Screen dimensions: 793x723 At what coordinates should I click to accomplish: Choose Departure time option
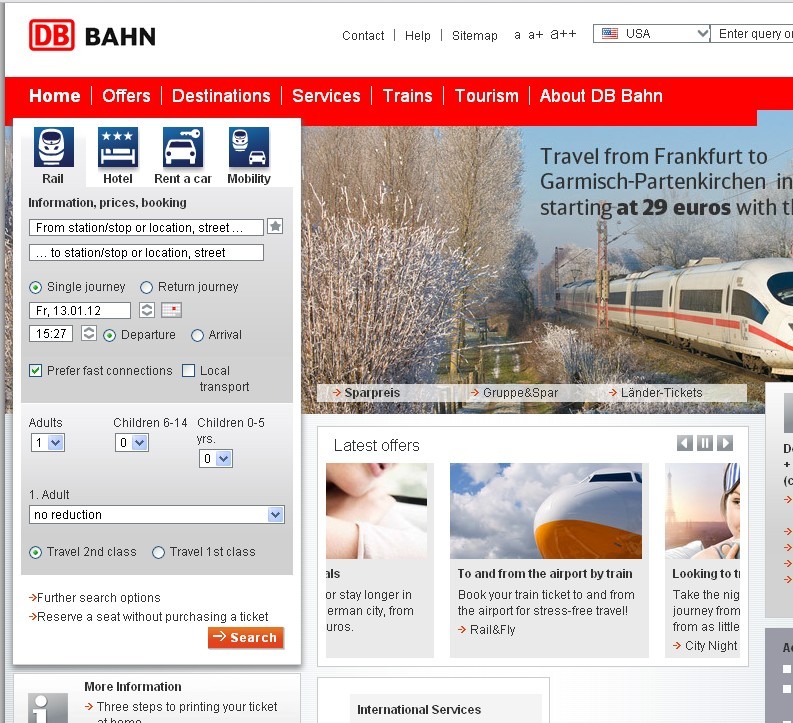click(109, 335)
